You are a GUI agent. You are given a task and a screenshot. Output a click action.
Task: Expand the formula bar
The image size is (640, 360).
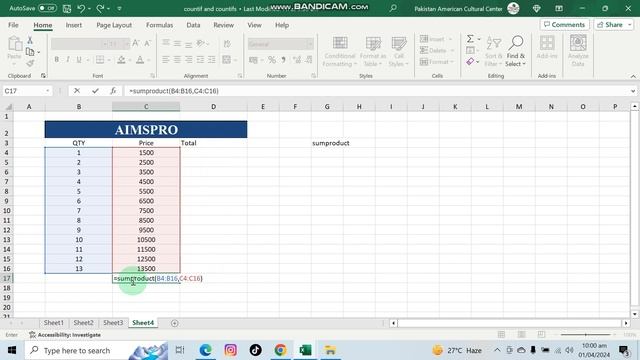click(x=633, y=91)
